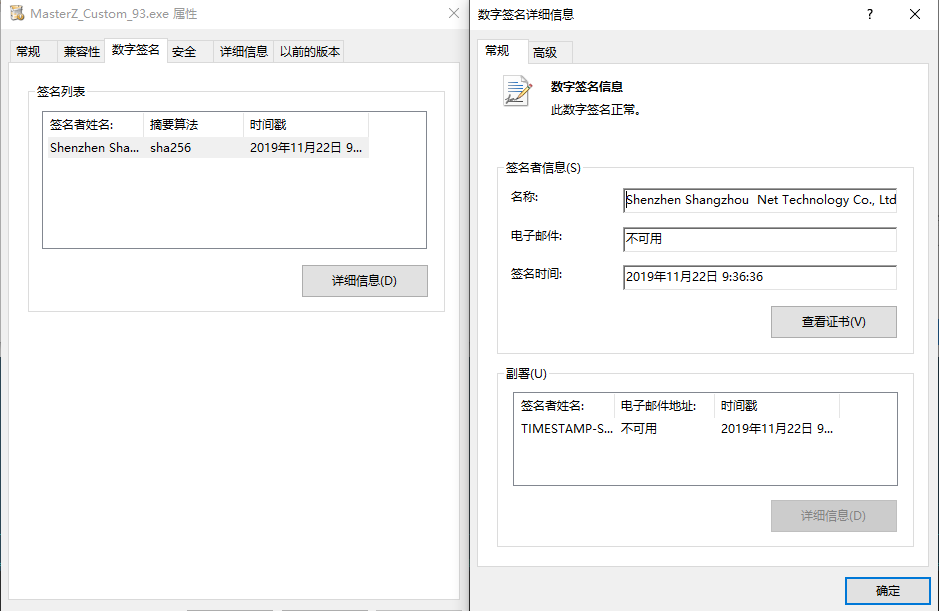This screenshot has height=611, width=939.
Task: Click the 名称 signer name field
Action: pyautogui.click(x=759, y=200)
